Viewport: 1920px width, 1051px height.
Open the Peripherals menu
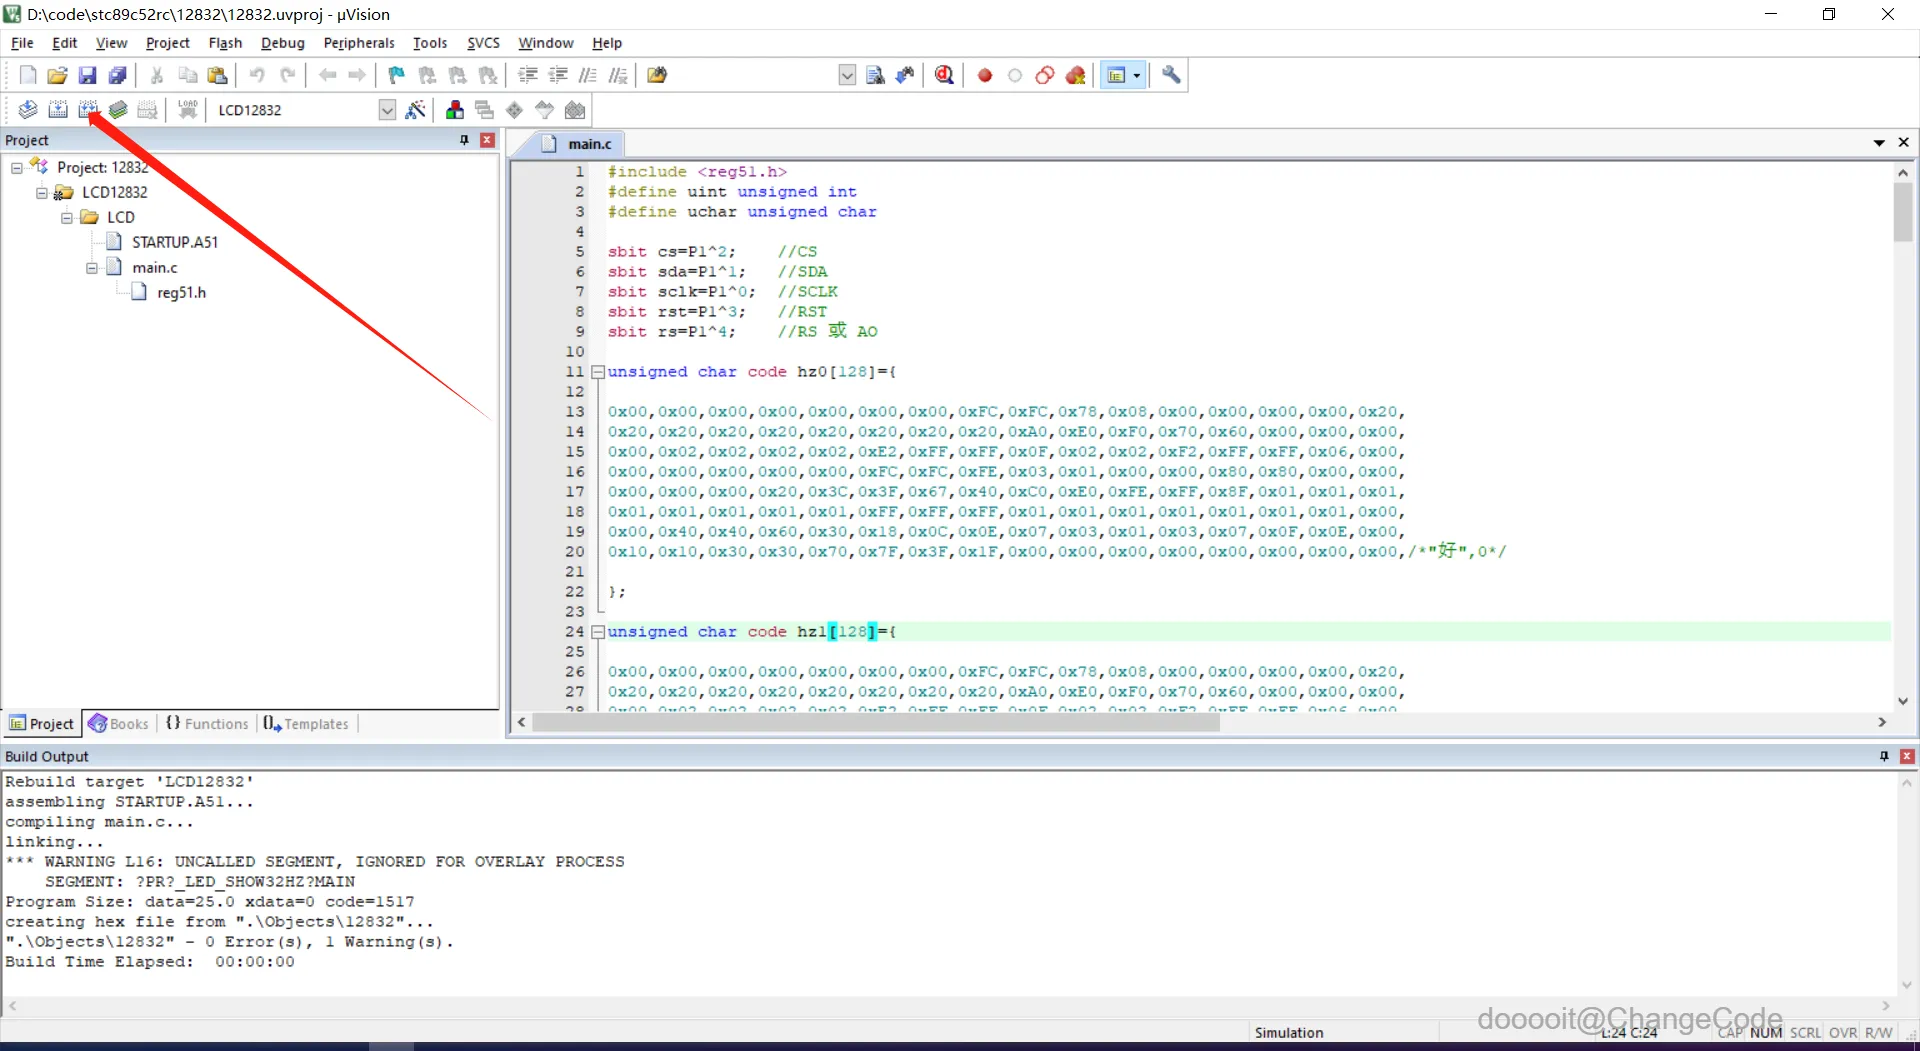359,43
